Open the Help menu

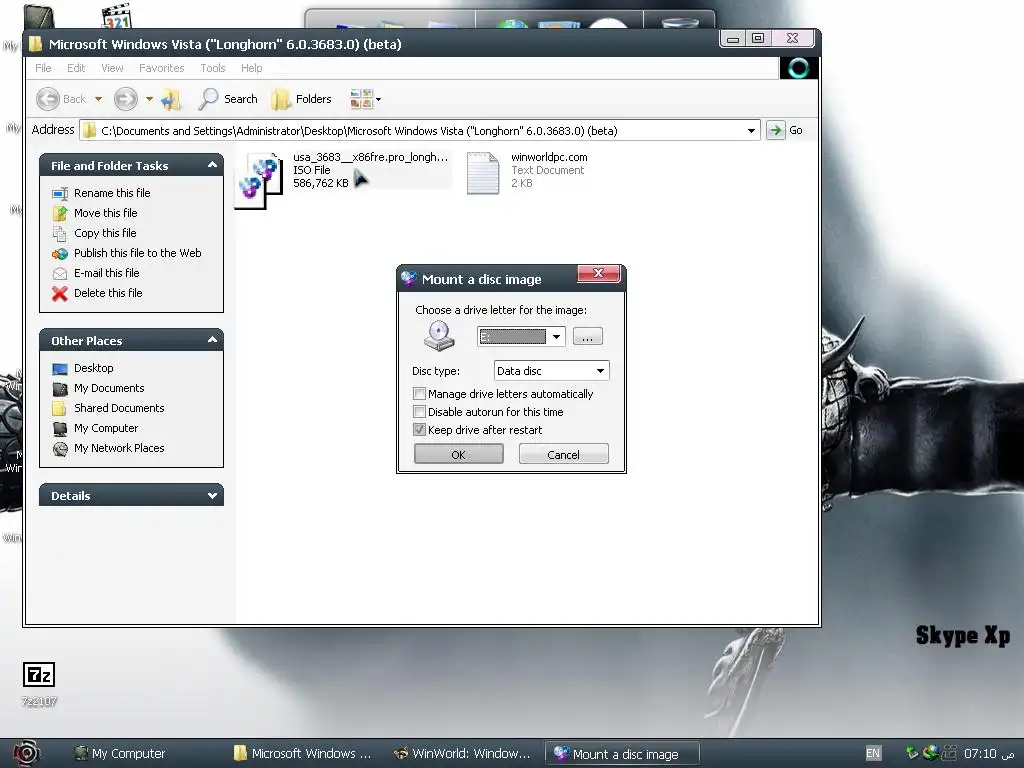click(251, 68)
